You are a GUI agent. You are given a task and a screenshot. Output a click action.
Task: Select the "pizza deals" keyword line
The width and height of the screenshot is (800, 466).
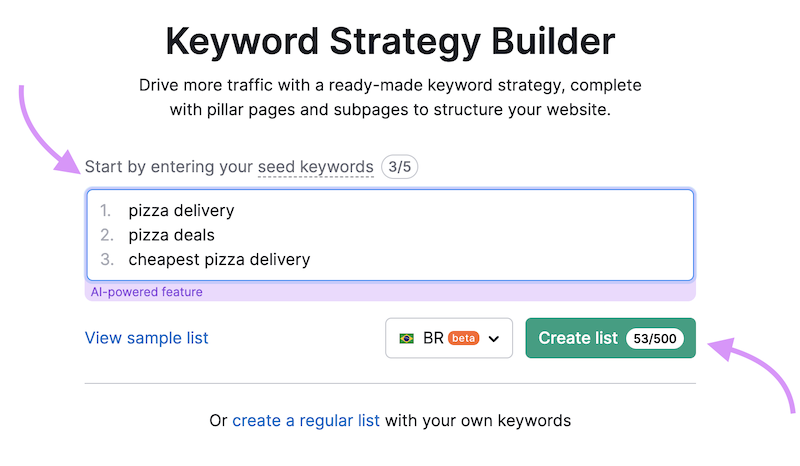tap(171, 235)
